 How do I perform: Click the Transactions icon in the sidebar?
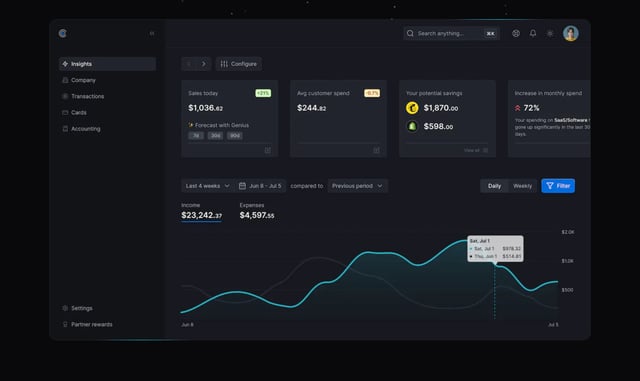pyautogui.click(x=65, y=96)
